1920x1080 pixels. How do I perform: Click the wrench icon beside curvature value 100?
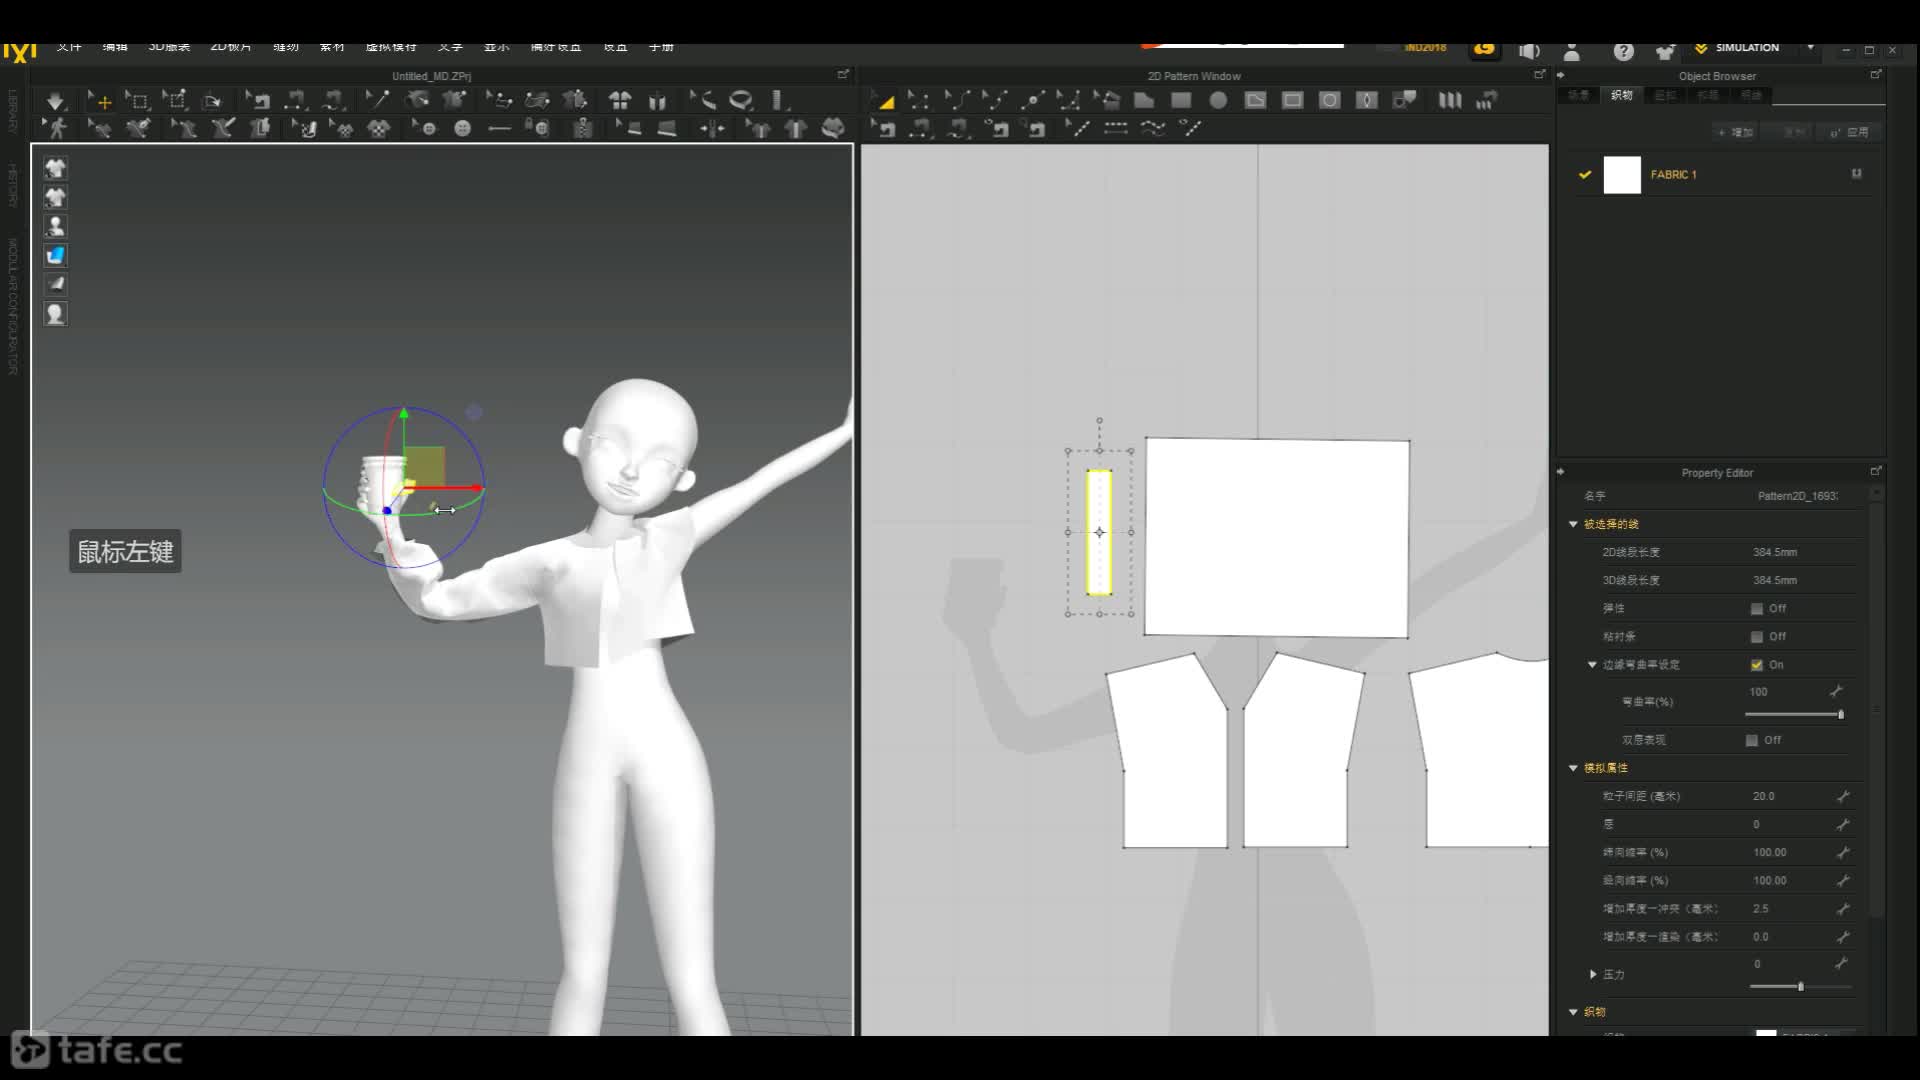pyautogui.click(x=1836, y=692)
